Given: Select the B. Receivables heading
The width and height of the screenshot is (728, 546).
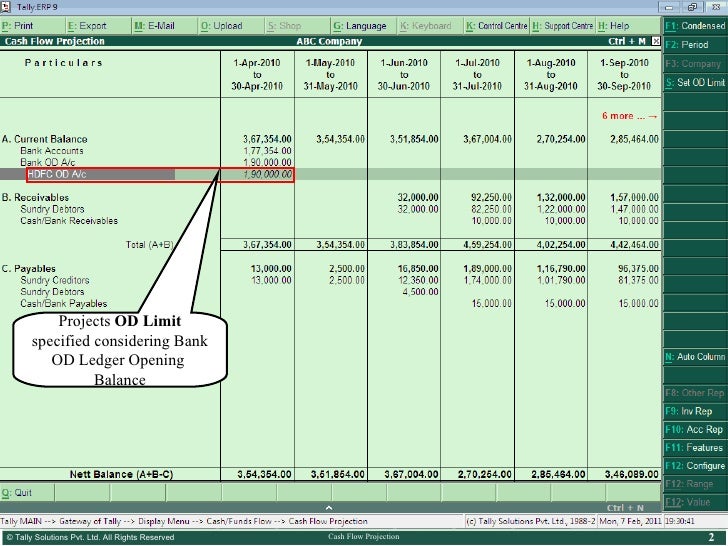Looking at the screenshot, I should coord(35,197).
